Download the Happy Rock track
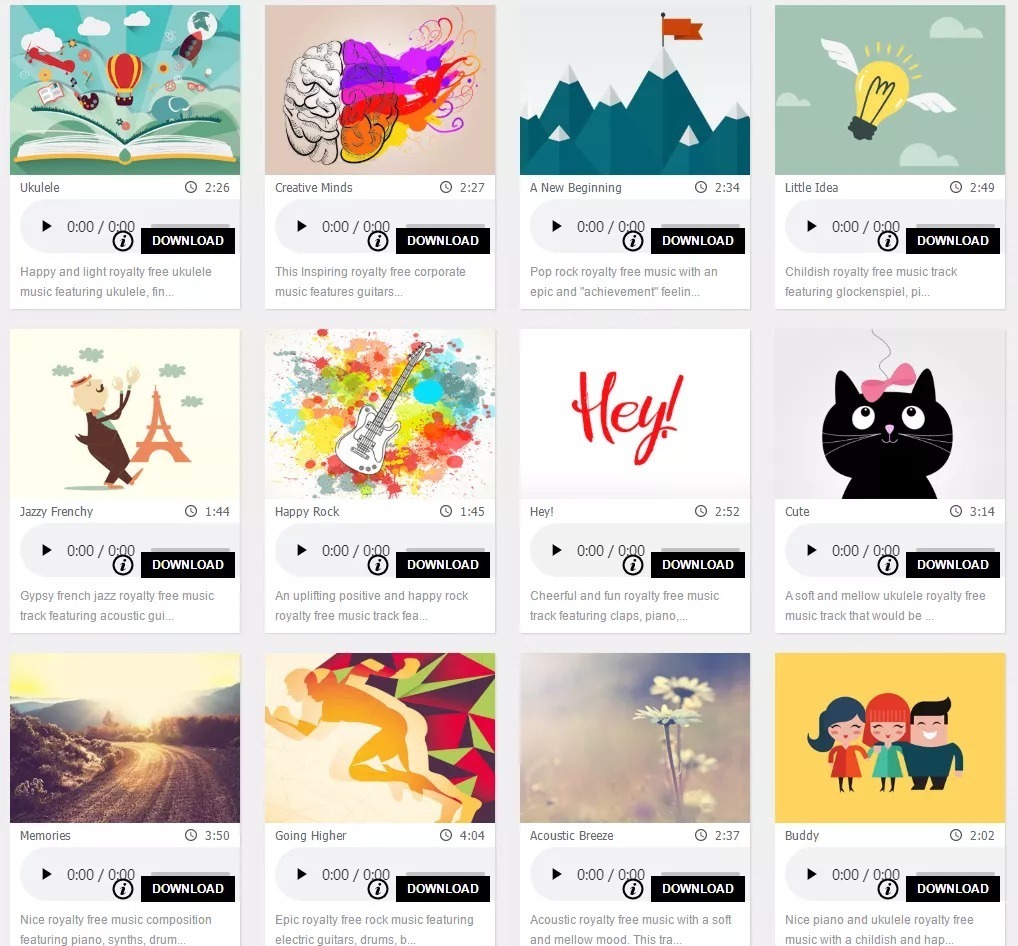This screenshot has width=1018, height=946. [443, 565]
